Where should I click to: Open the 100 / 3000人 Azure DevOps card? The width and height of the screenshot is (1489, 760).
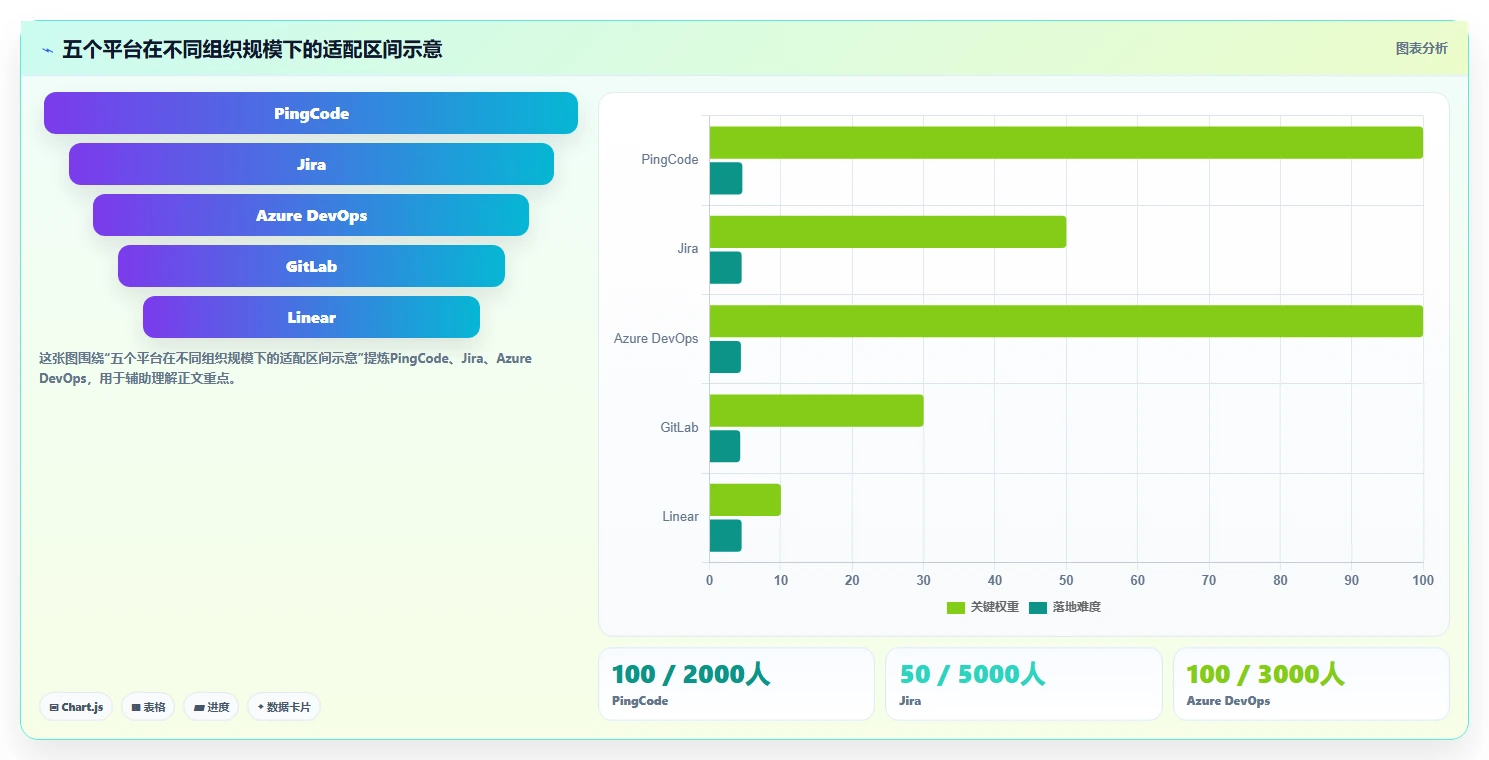1311,684
